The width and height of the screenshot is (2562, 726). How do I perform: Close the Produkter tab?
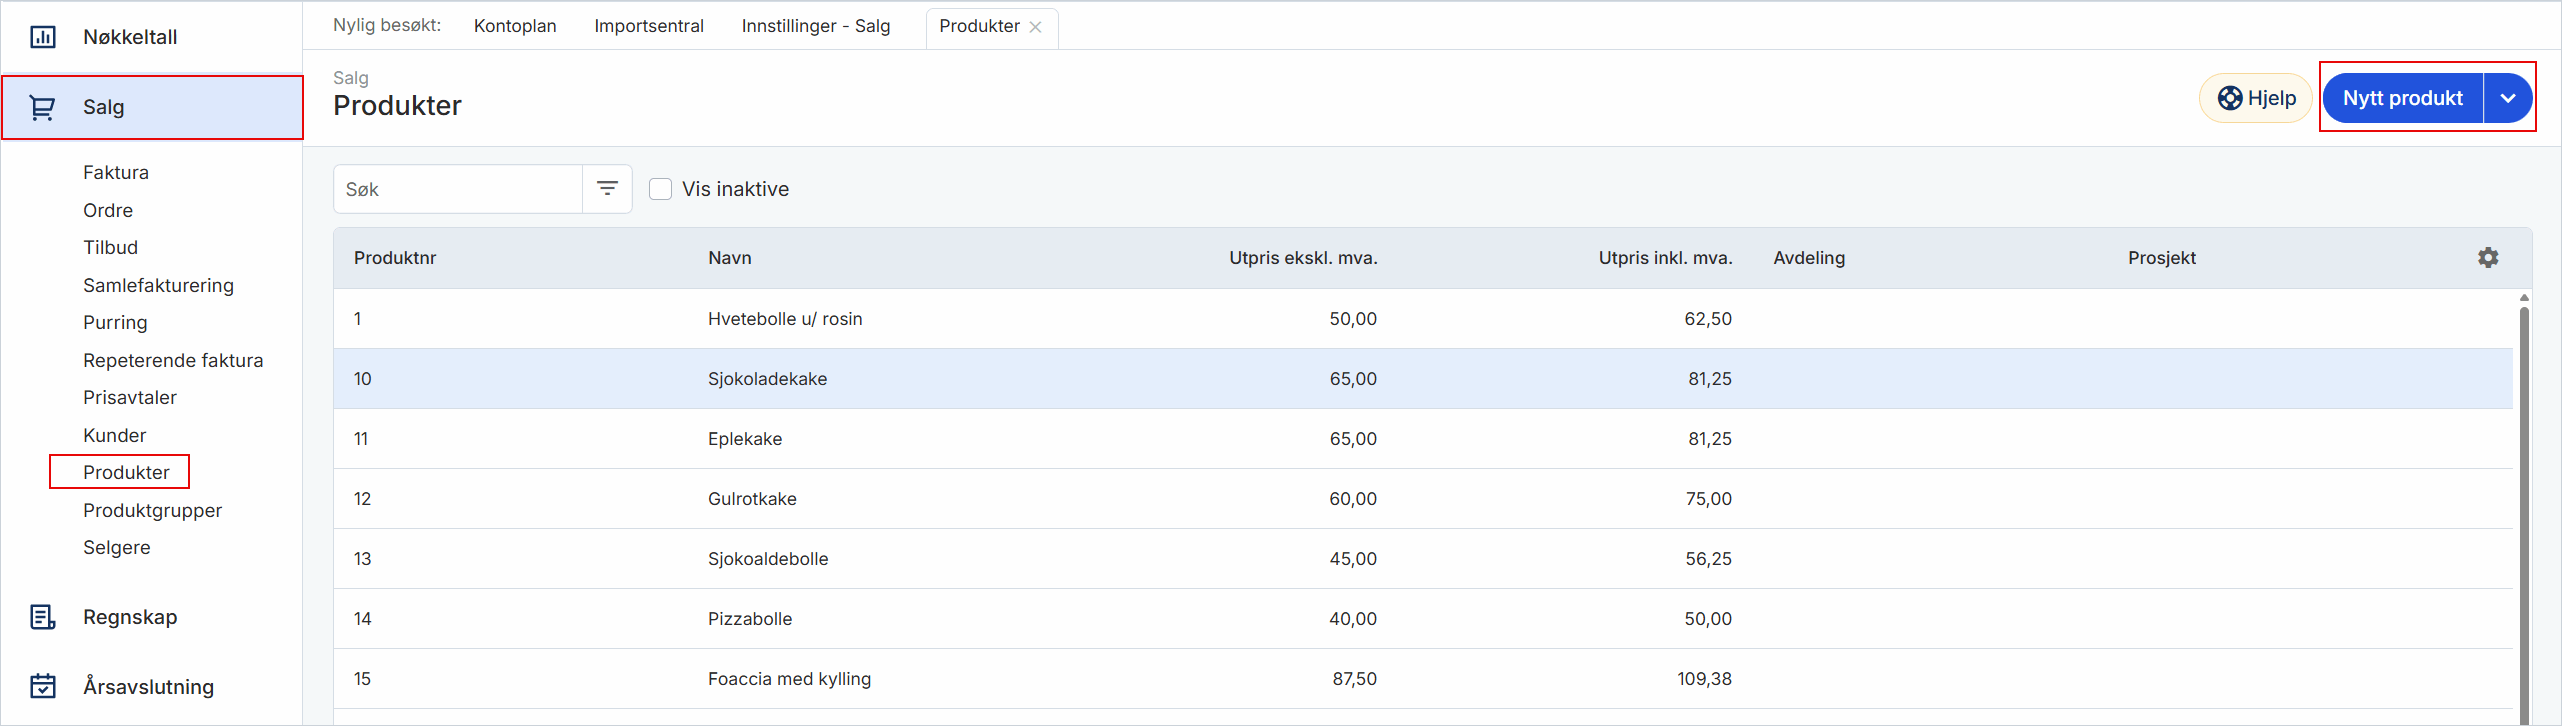pyautogui.click(x=1036, y=27)
